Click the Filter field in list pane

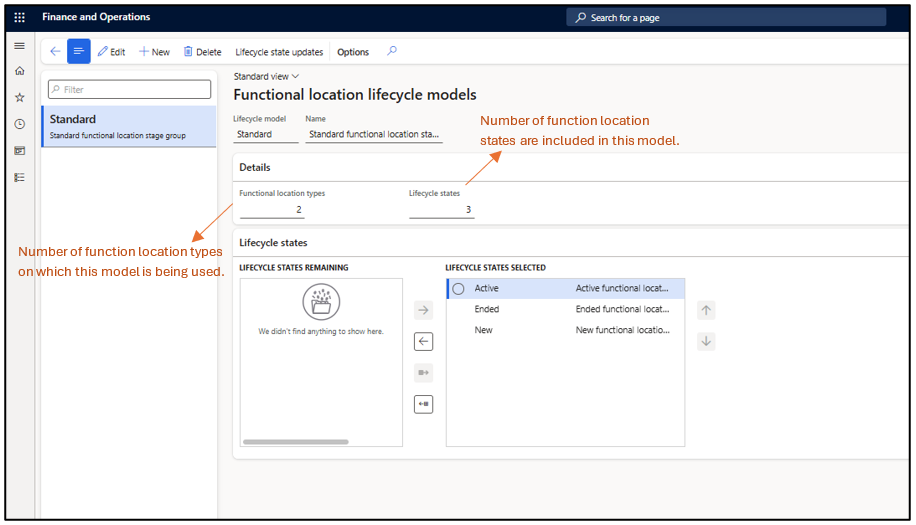click(129, 89)
